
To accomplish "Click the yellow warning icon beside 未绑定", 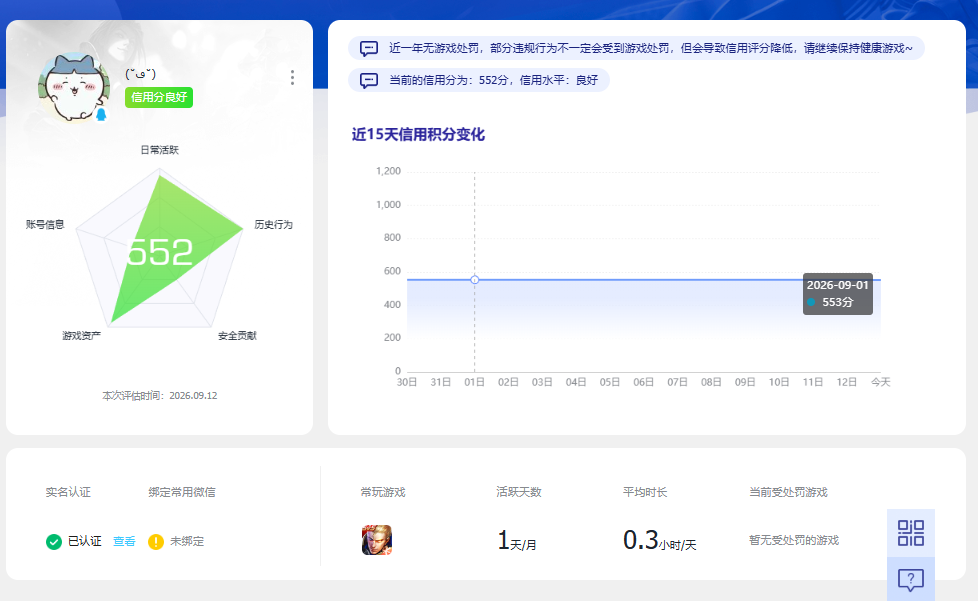I will (156, 541).
